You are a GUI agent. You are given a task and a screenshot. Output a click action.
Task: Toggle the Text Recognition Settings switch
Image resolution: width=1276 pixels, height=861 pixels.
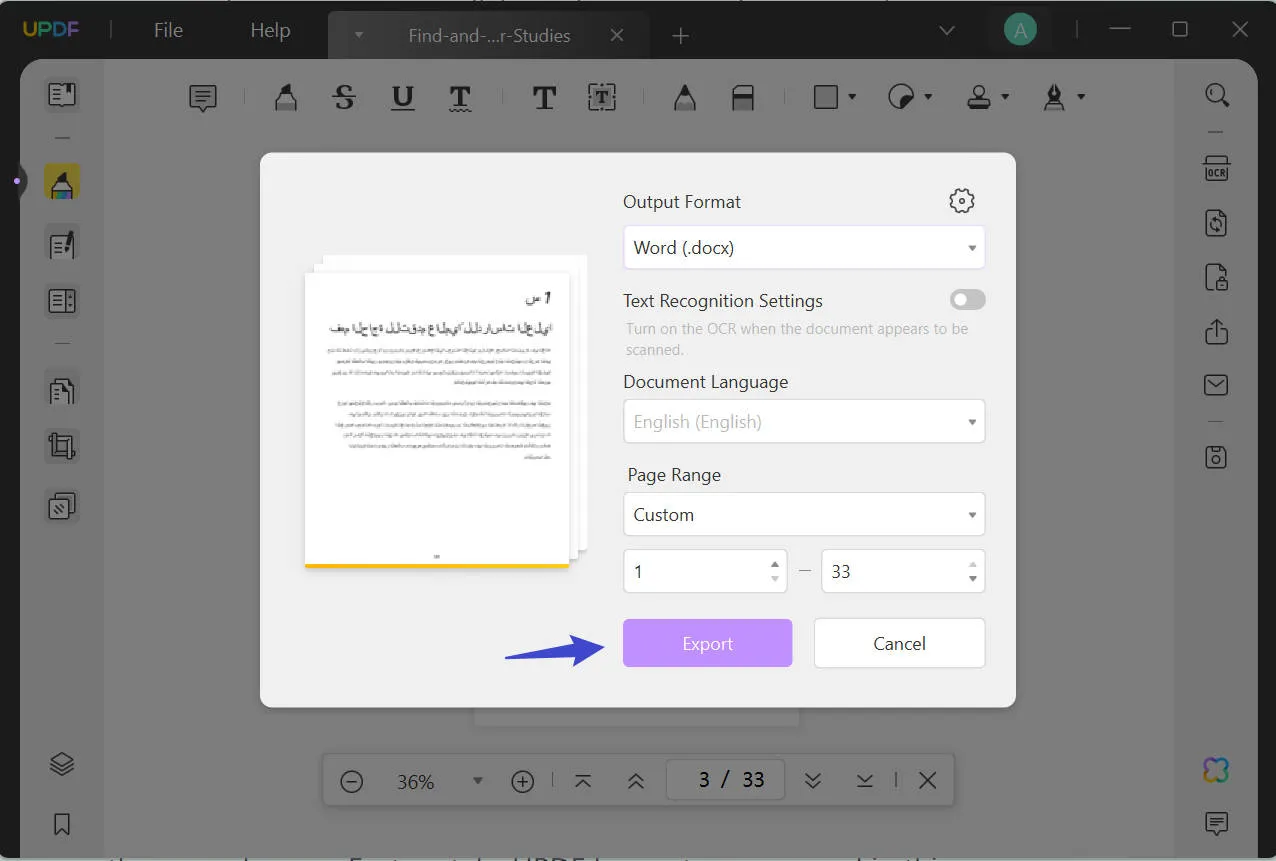pos(966,299)
